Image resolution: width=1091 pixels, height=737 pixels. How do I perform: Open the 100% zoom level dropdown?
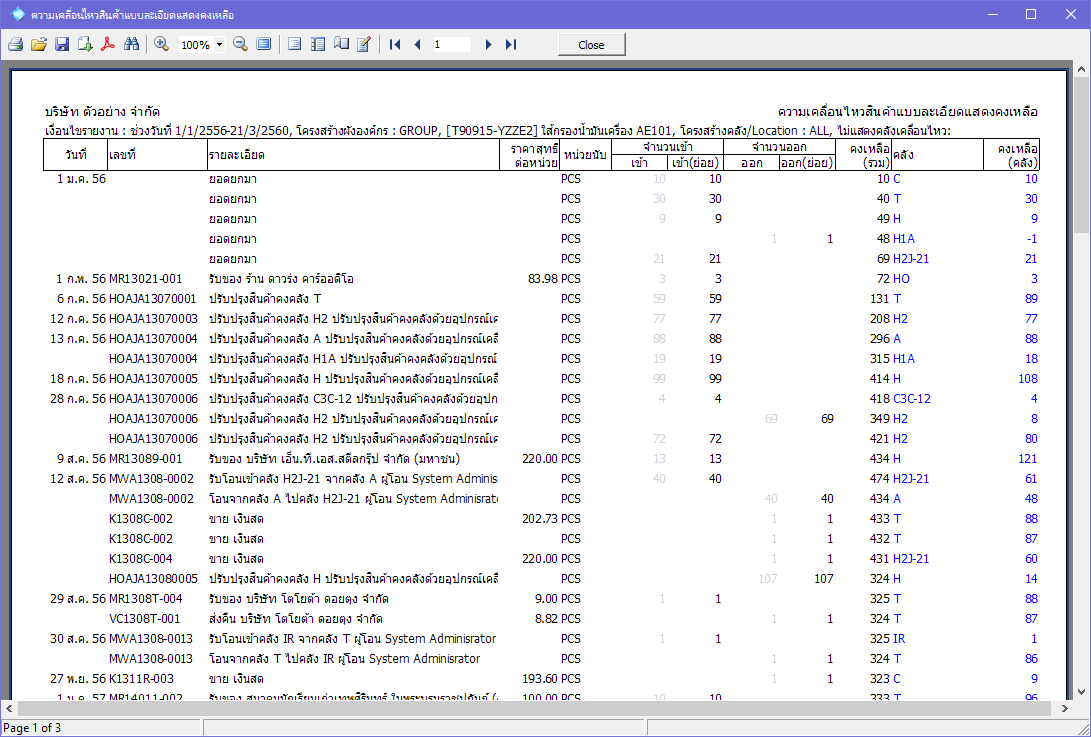pyautogui.click(x=219, y=45)
